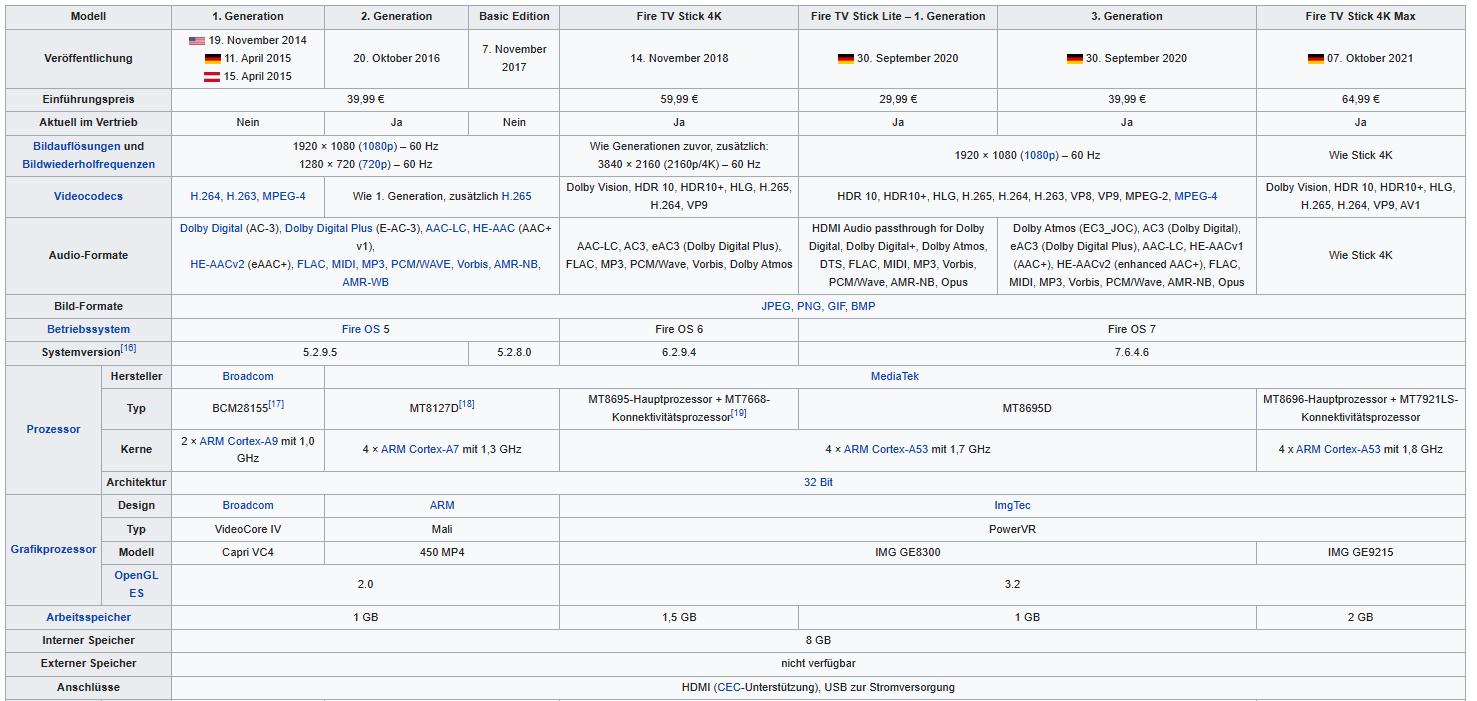1477x701 pixels.
Task: Click the German flag beside 11. April 2015
Action: coord(213,58)
